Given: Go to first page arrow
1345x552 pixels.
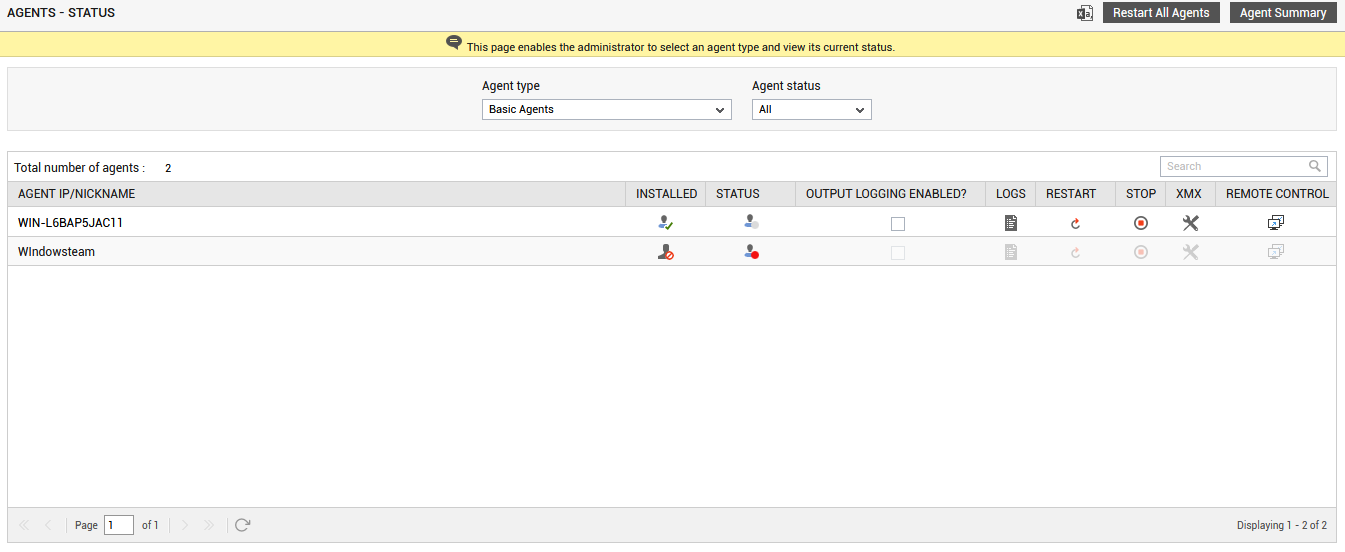Looking at the screenshot, I should point(25,525).
